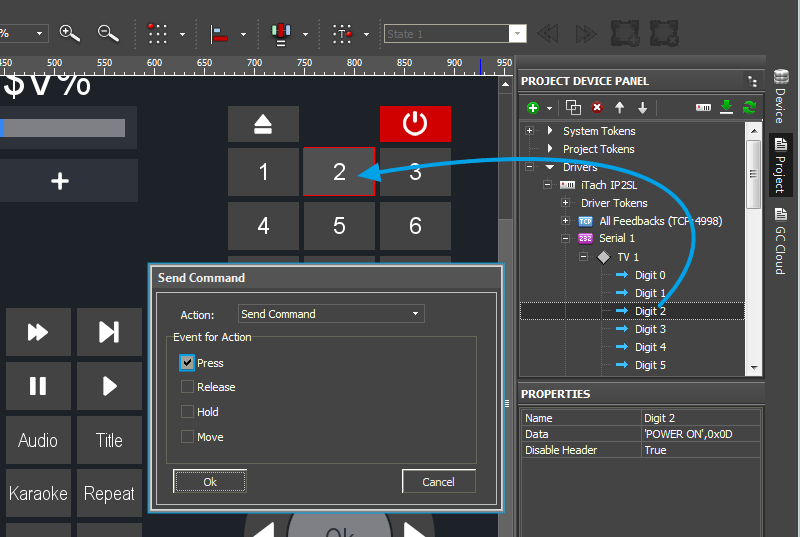
Task: Collapse the Serial 1 tree node
Action: click(x=566, y=239)
